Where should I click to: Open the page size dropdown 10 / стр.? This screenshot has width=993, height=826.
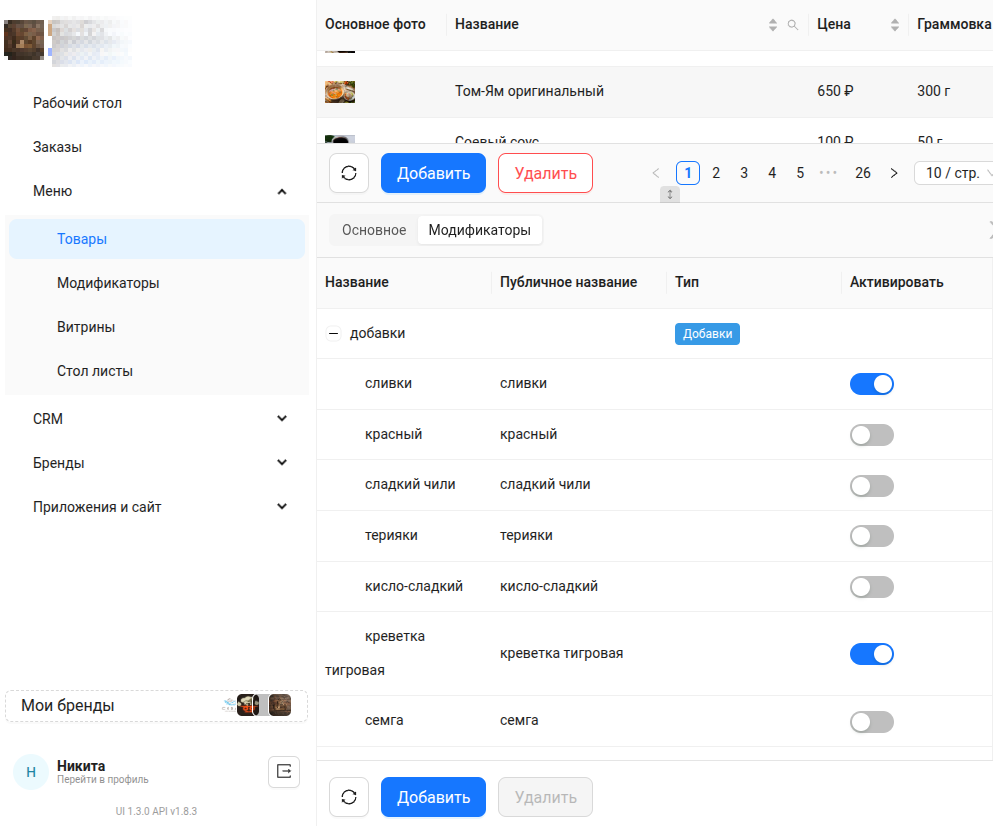tap(954, 173)
